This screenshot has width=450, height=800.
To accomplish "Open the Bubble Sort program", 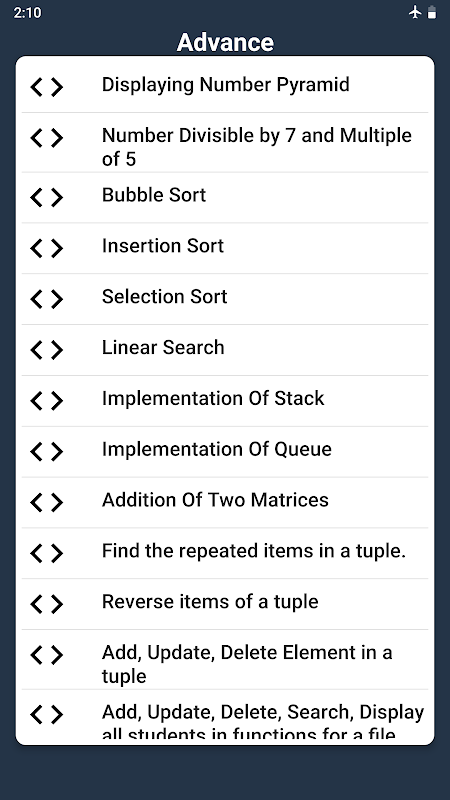I will 224,197.
